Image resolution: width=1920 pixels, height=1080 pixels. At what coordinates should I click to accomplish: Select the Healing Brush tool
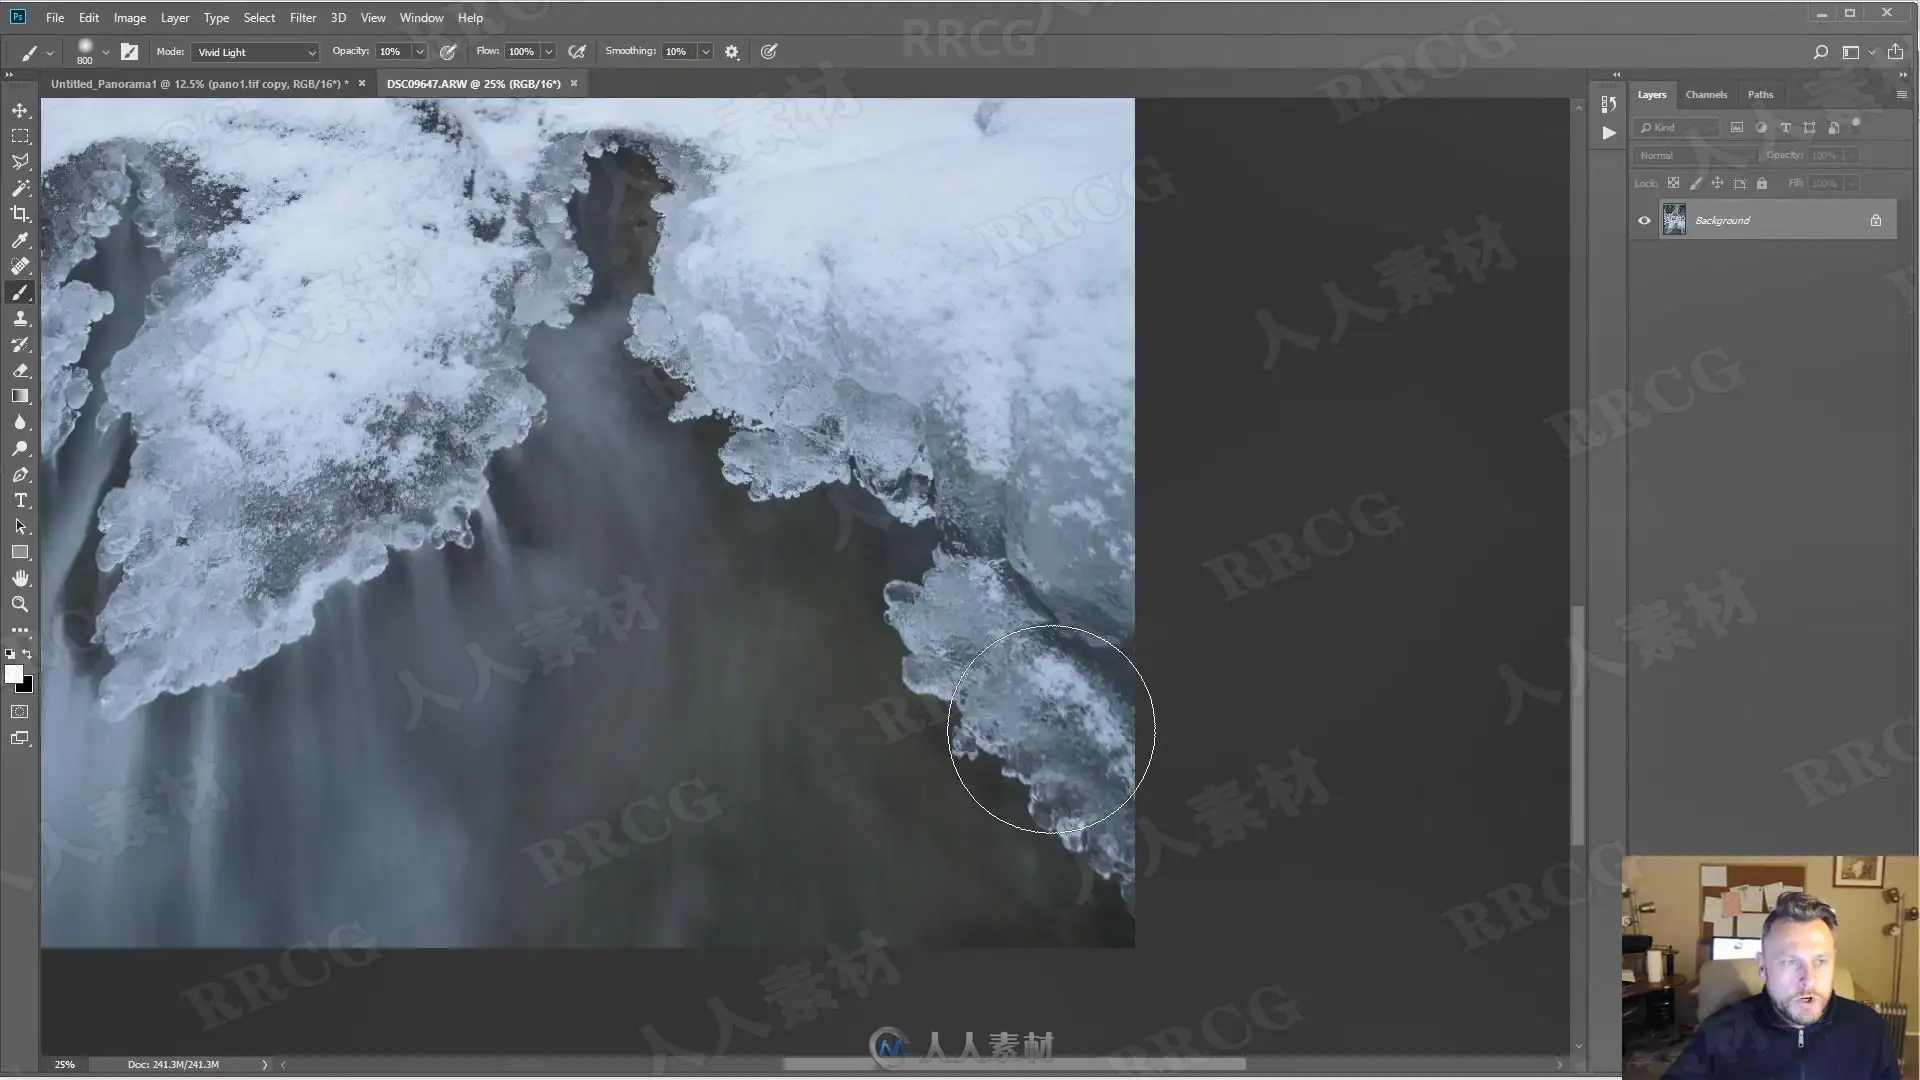coord(20,266)
